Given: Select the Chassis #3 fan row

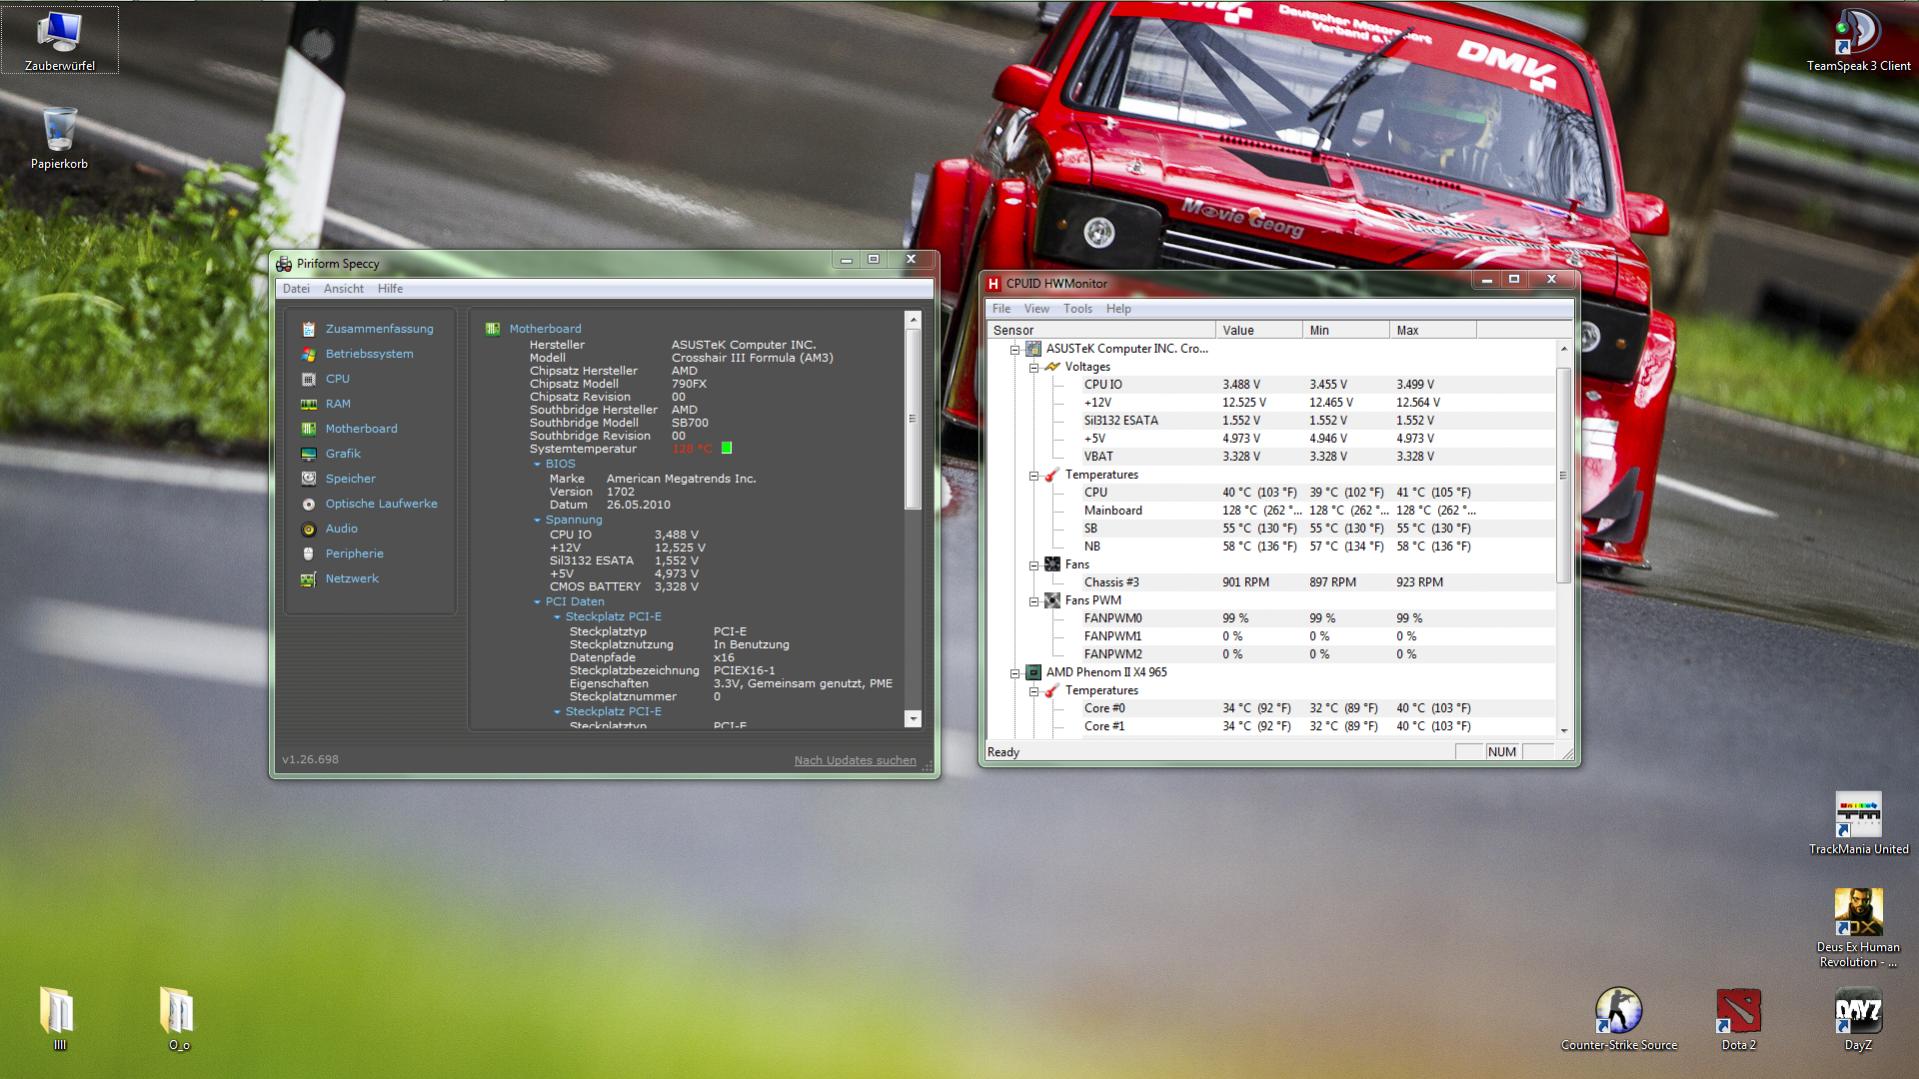Looking at the screenshot, I should pos(1271,583).
